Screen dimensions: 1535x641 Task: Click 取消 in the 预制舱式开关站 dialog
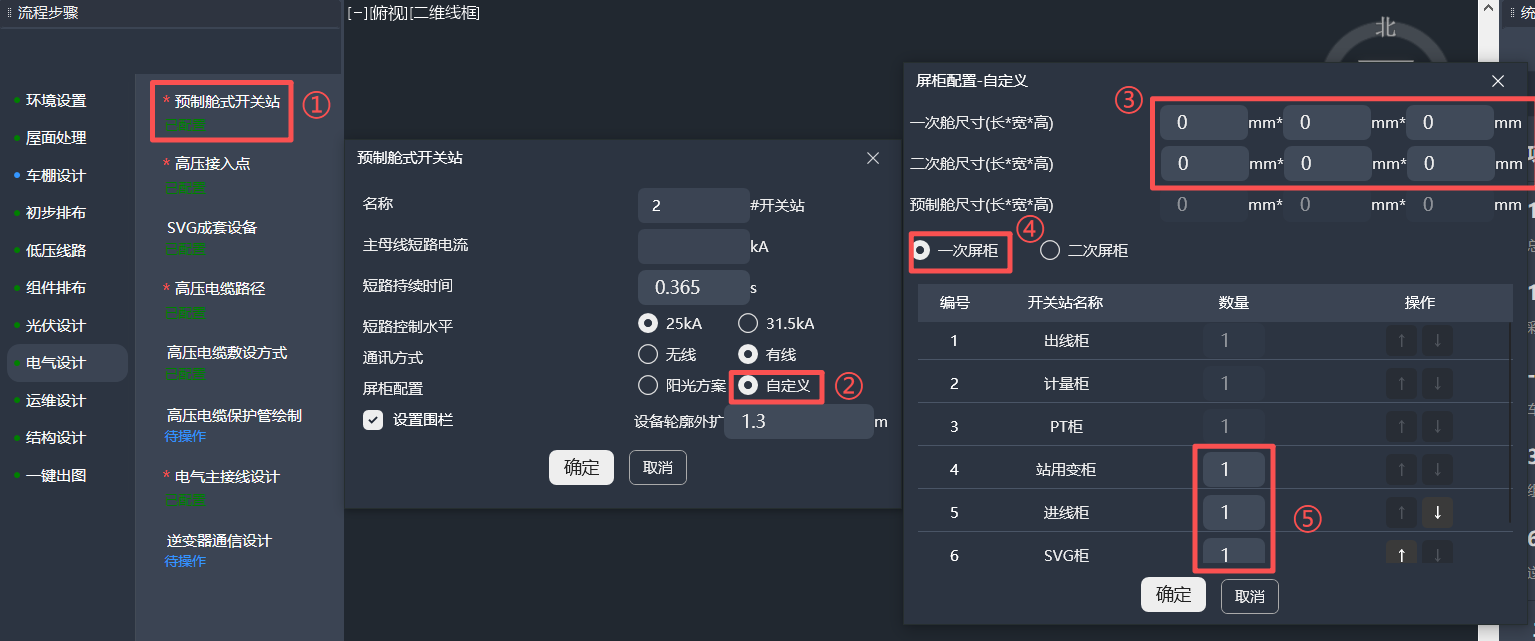(657, 468)
